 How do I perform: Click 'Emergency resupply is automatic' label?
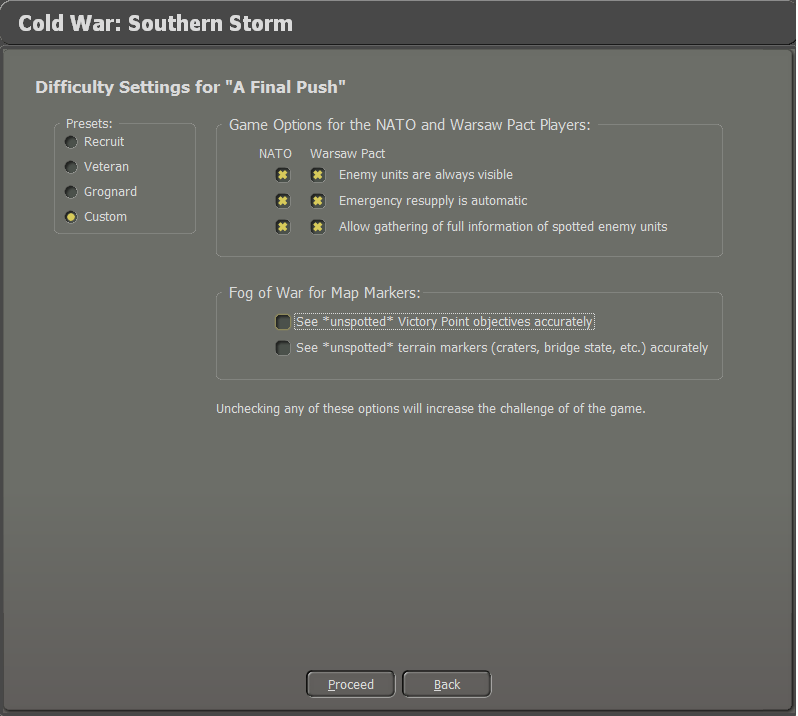pyautogui.click(x=433, y=201)
